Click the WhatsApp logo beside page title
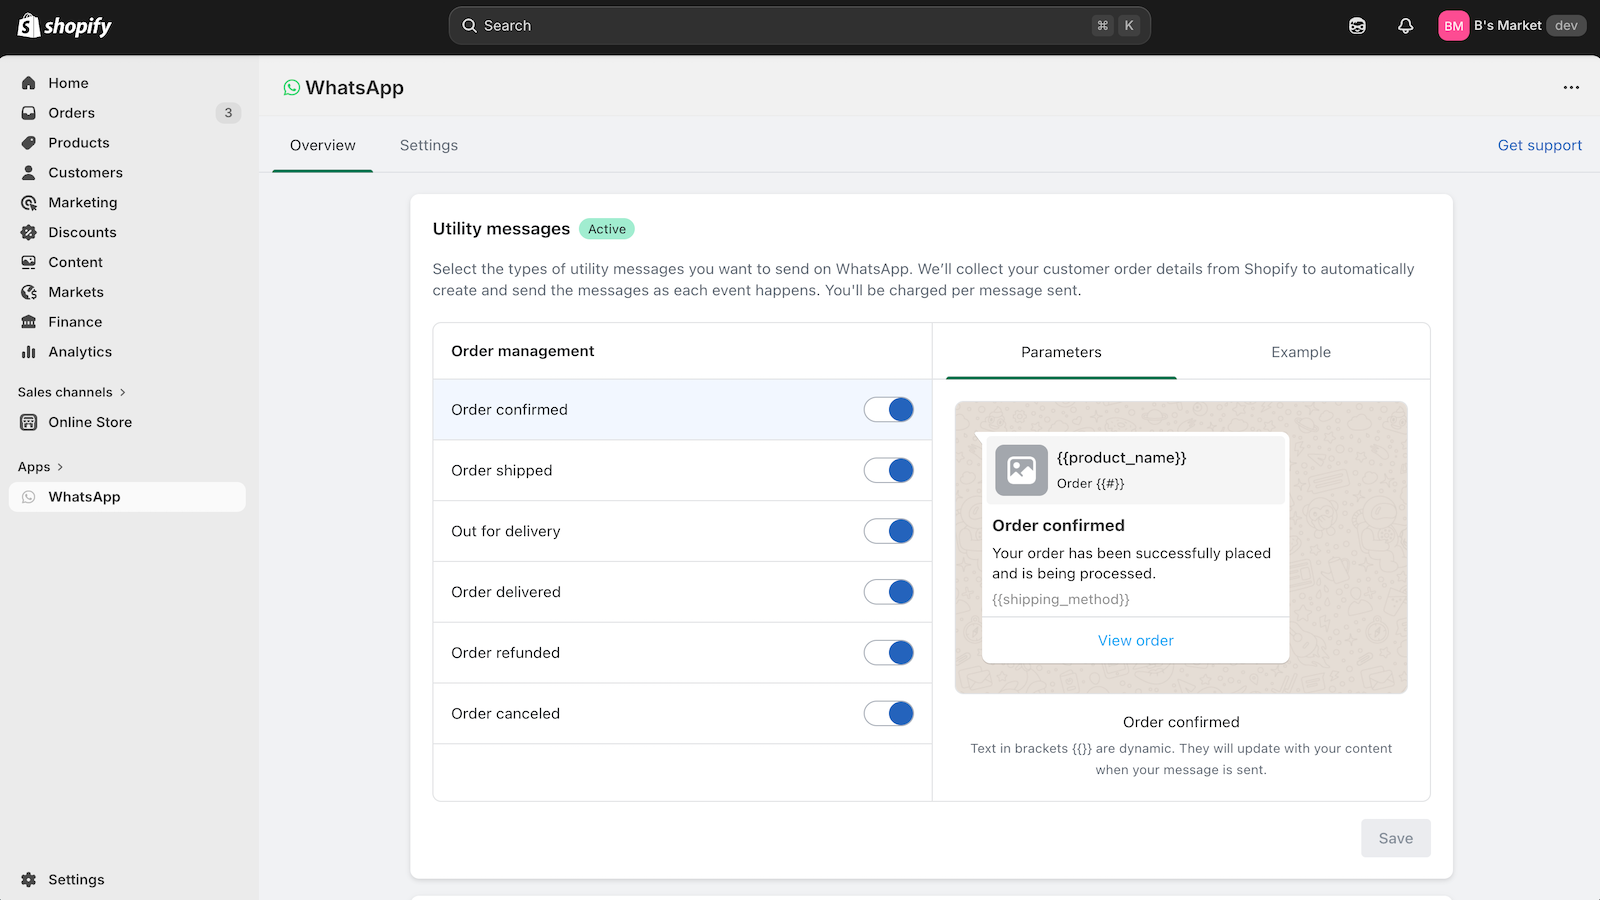The image size is (1600, 900). pyautogui.click(x=292, y=88)
